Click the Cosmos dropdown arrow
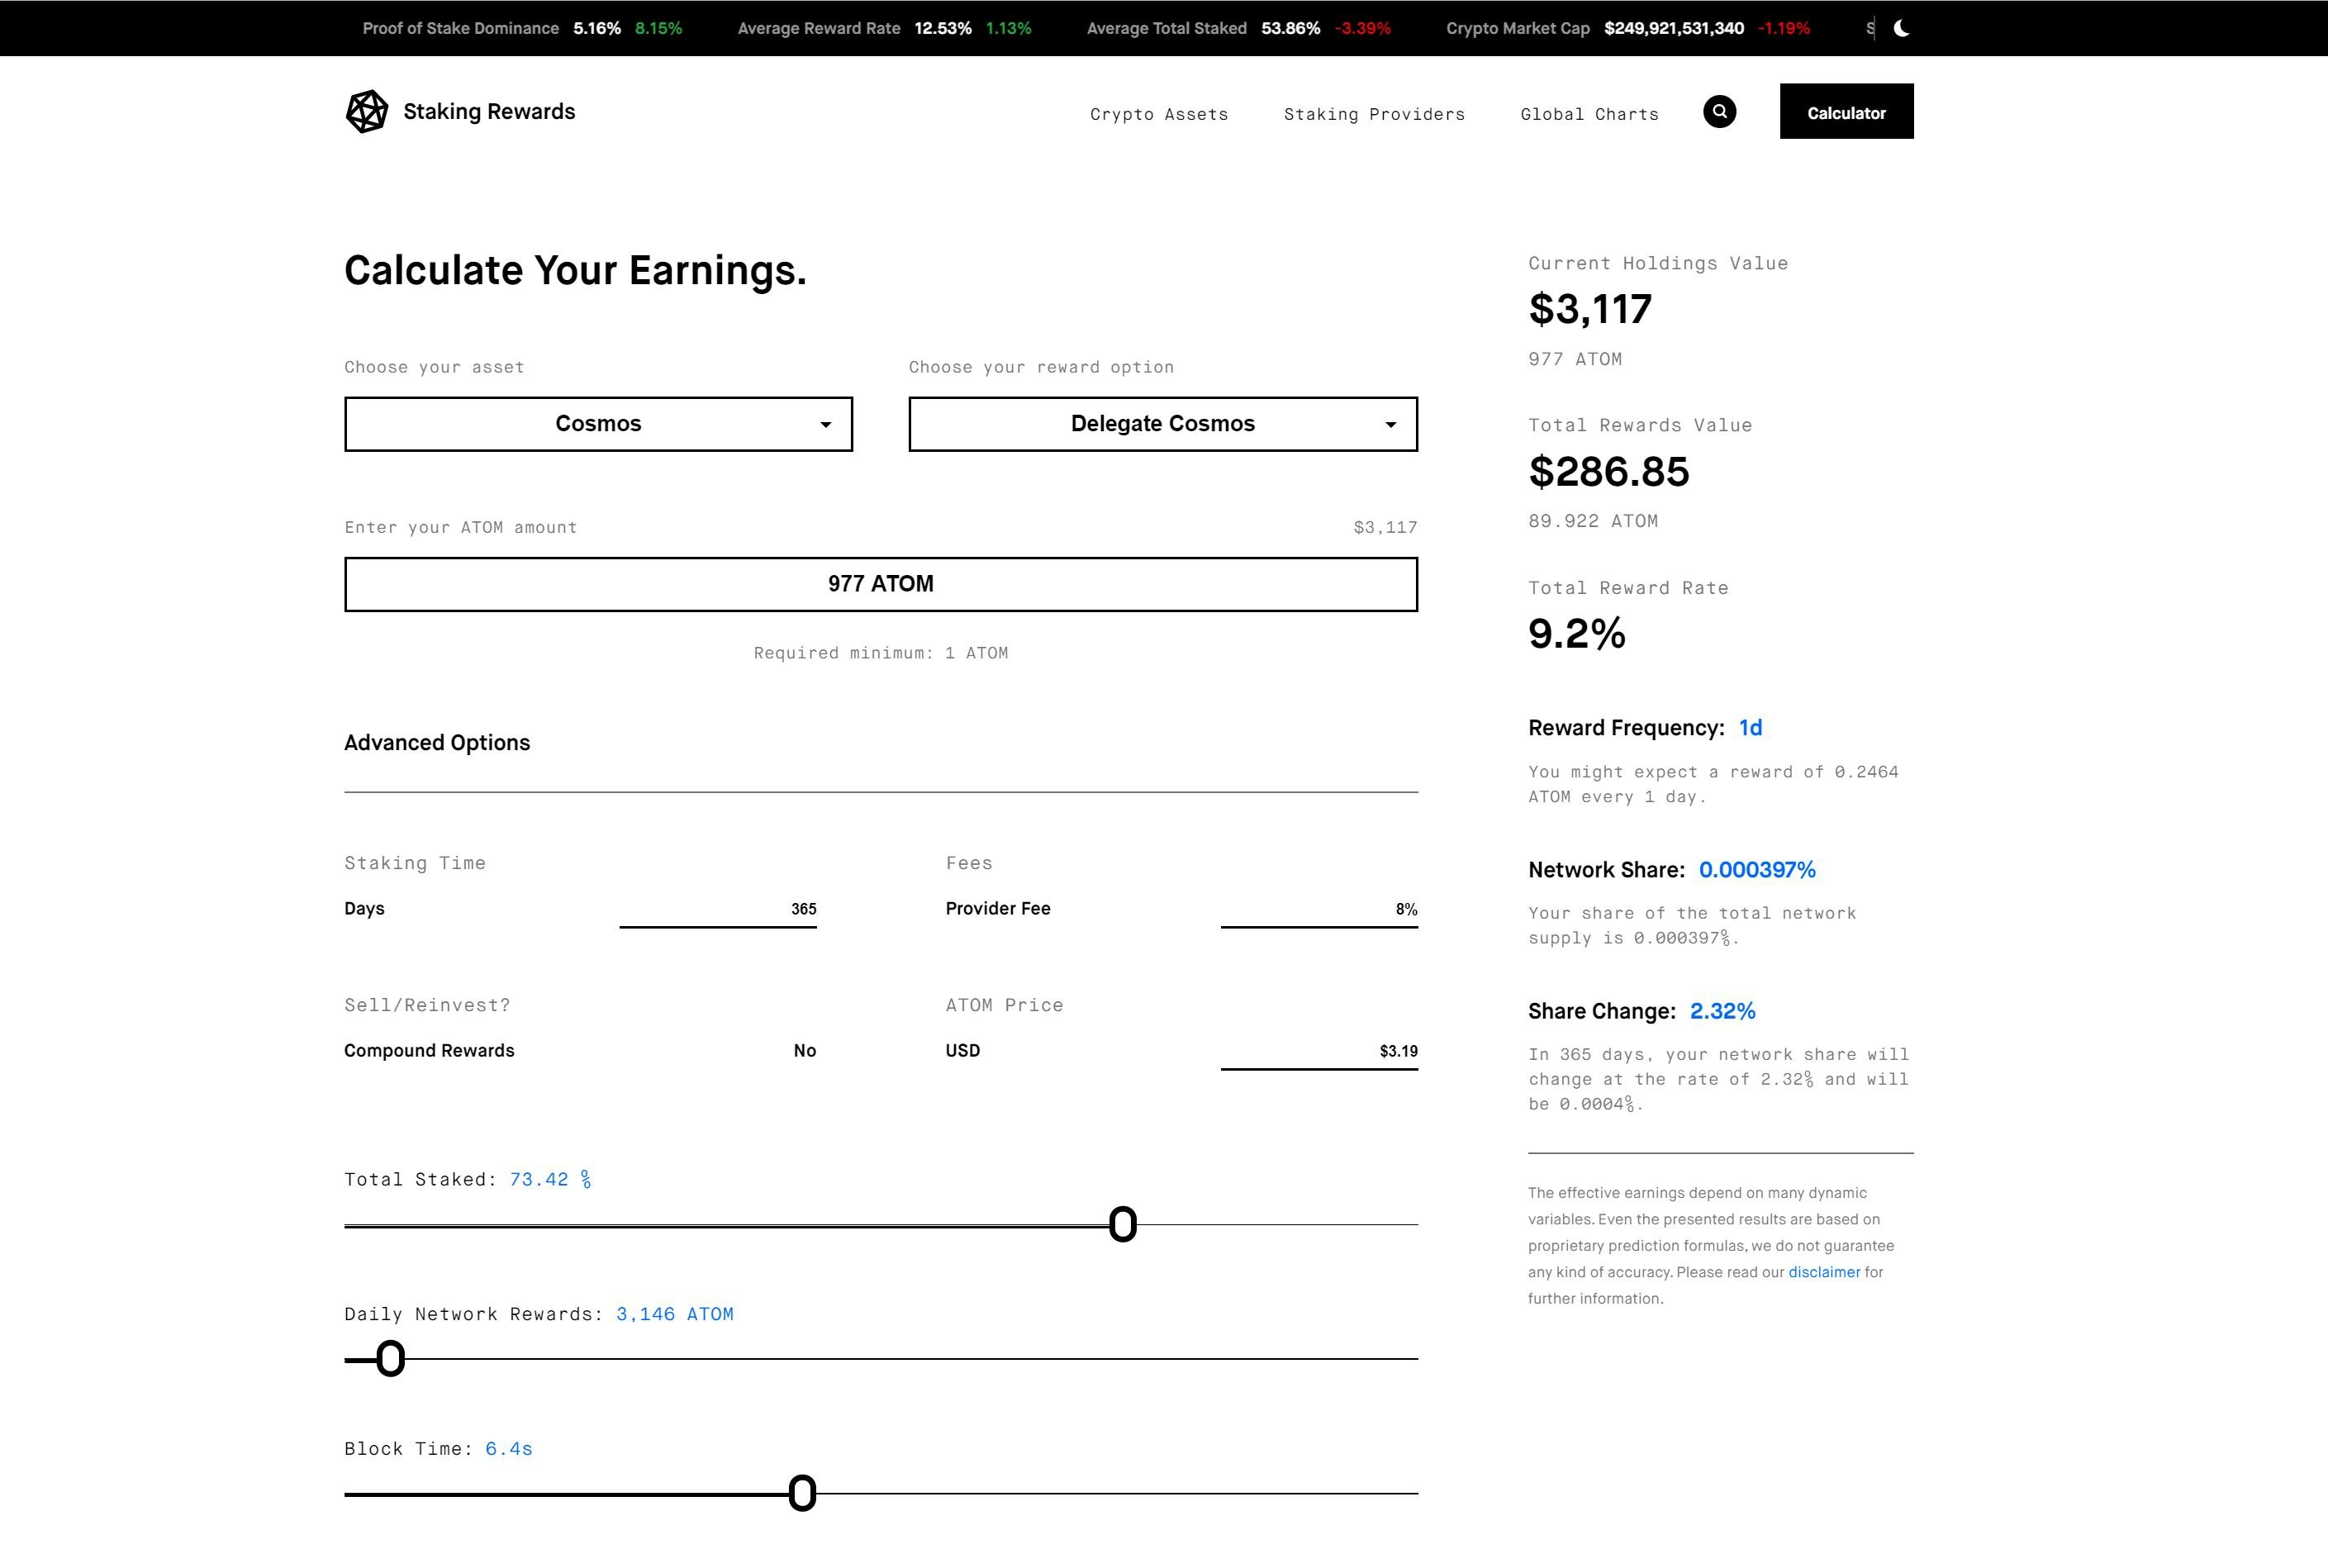2328x1568 pixels. click(x=825, y=425)
